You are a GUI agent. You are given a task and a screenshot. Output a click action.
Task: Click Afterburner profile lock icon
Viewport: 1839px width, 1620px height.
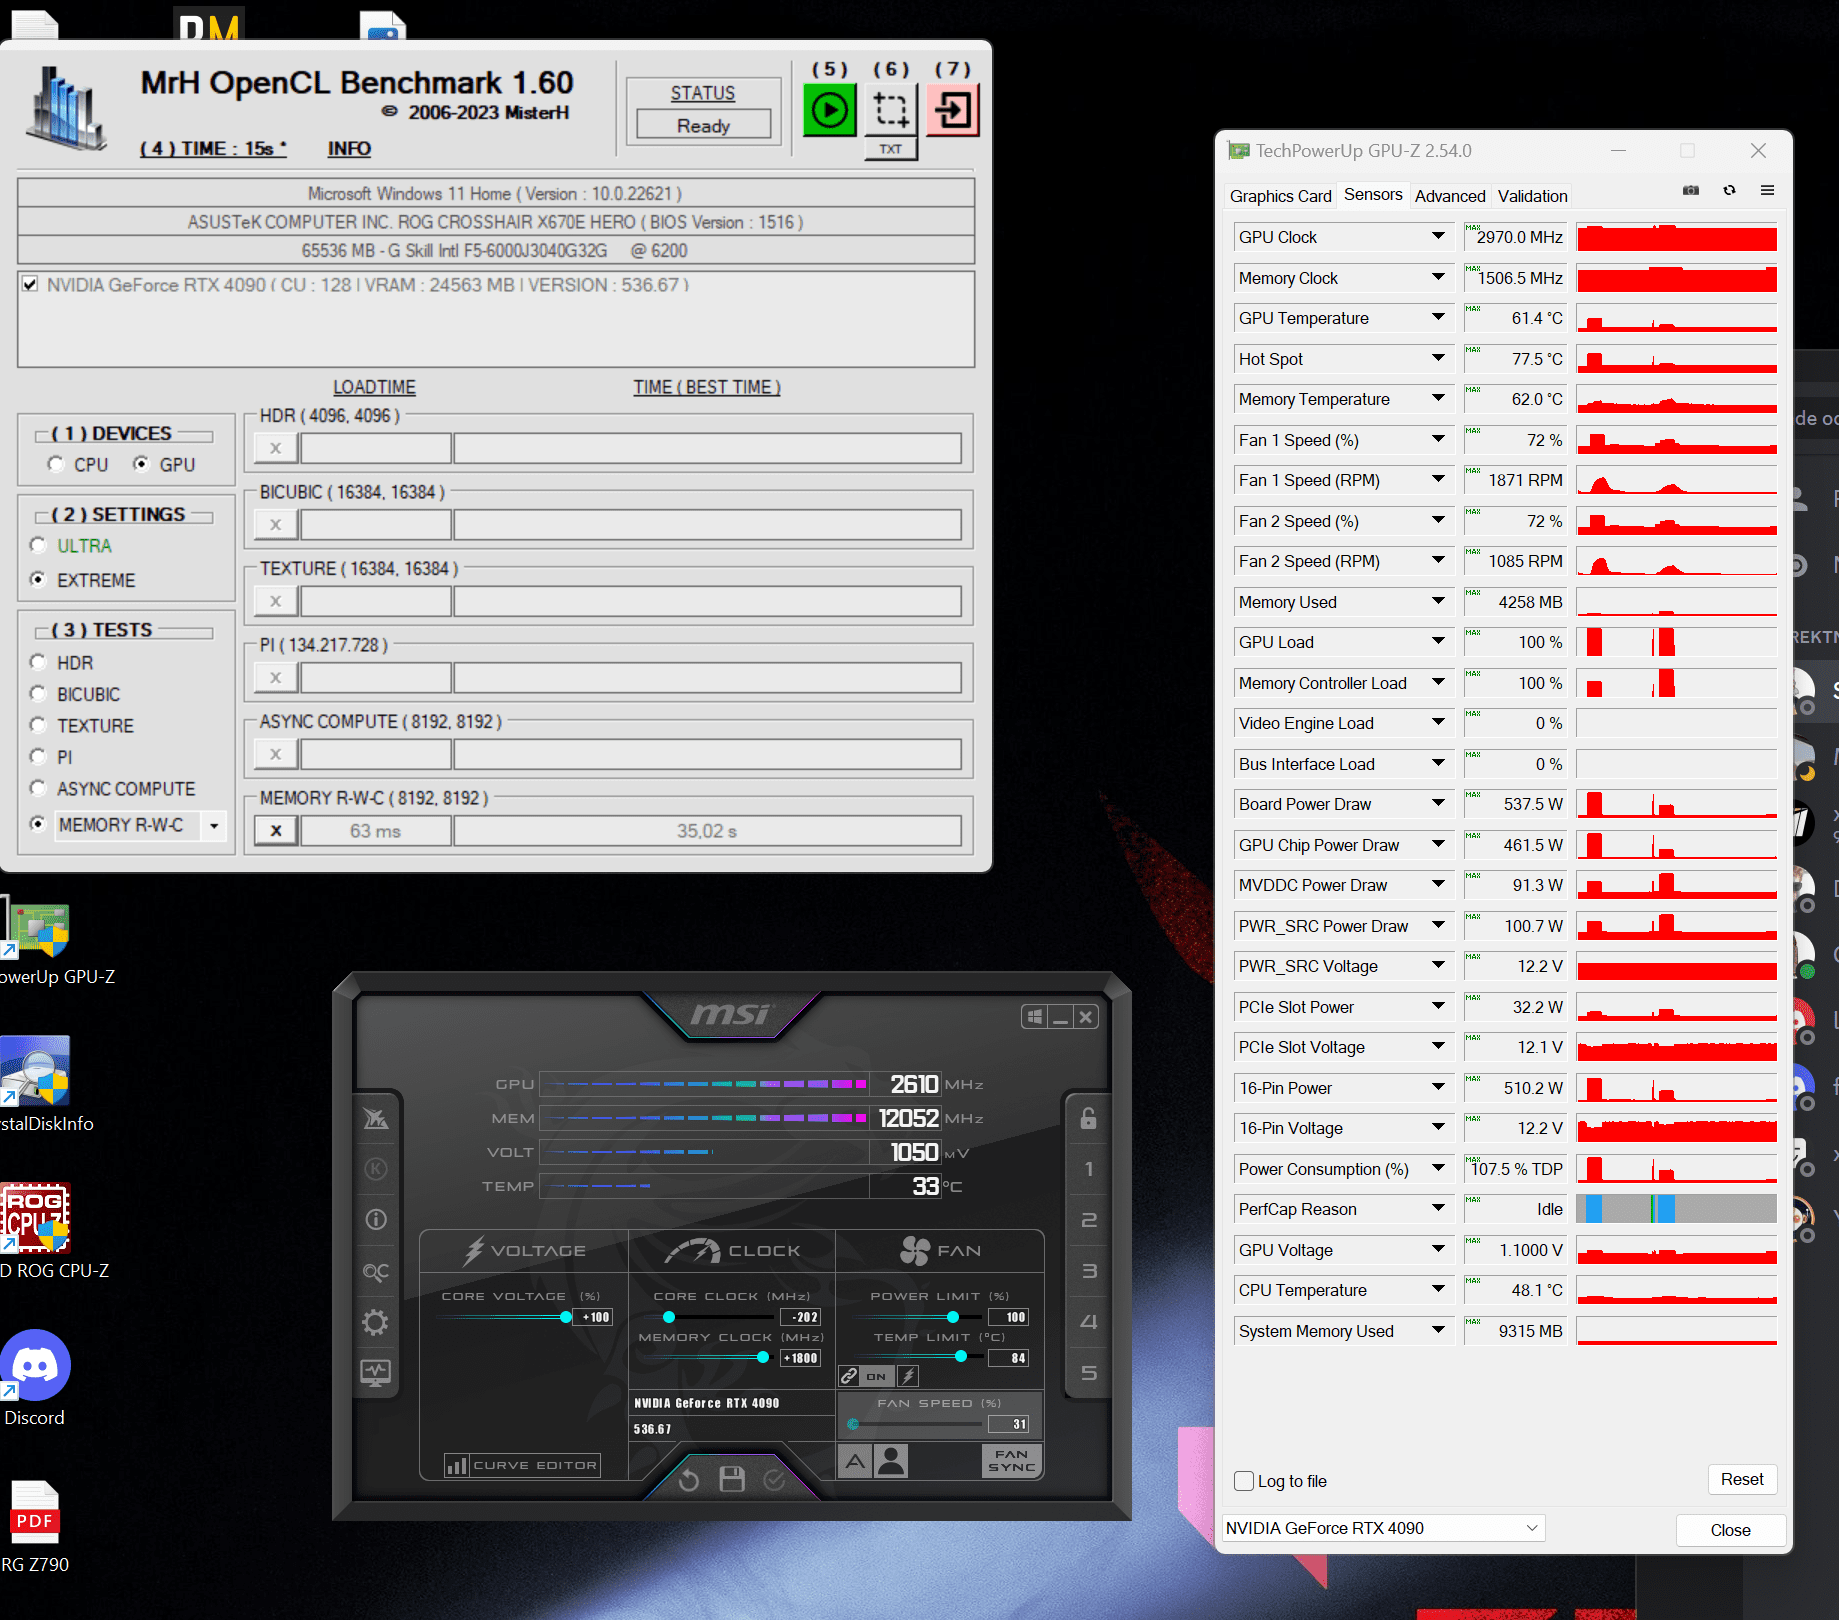click(1089, 1118)
